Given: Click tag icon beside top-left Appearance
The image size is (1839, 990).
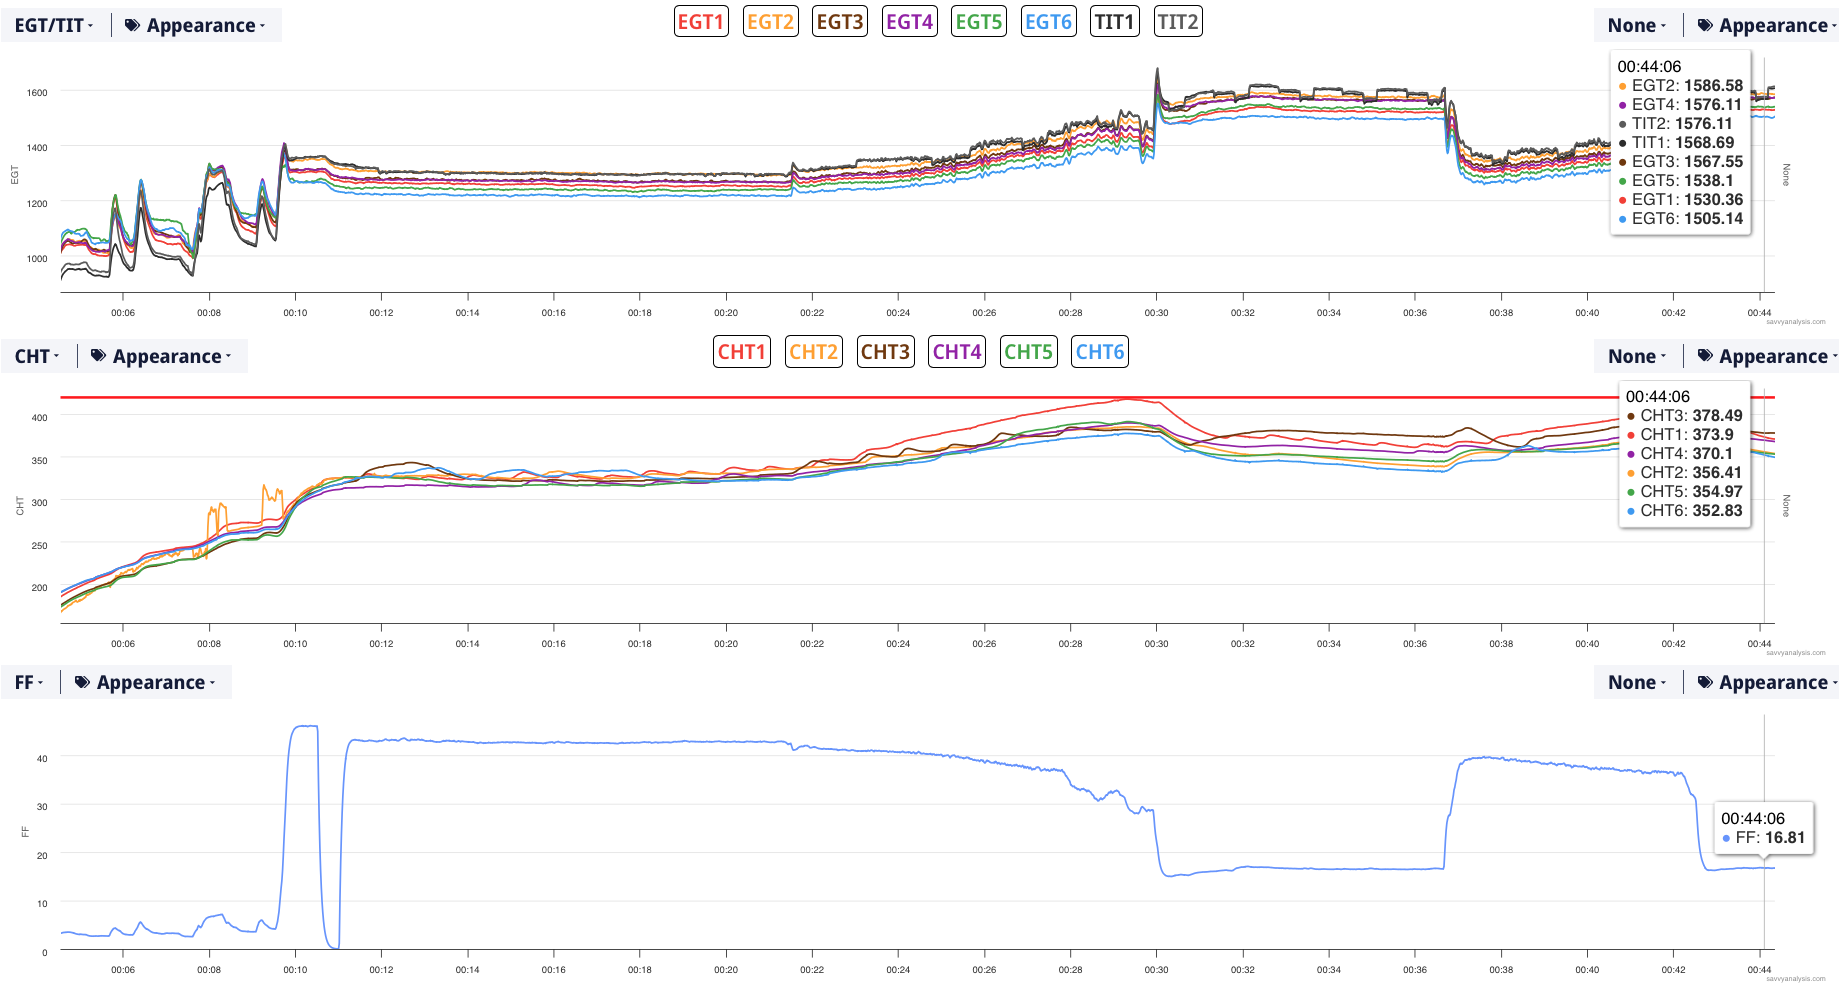Looking at the screenshot, I should 132,26.
